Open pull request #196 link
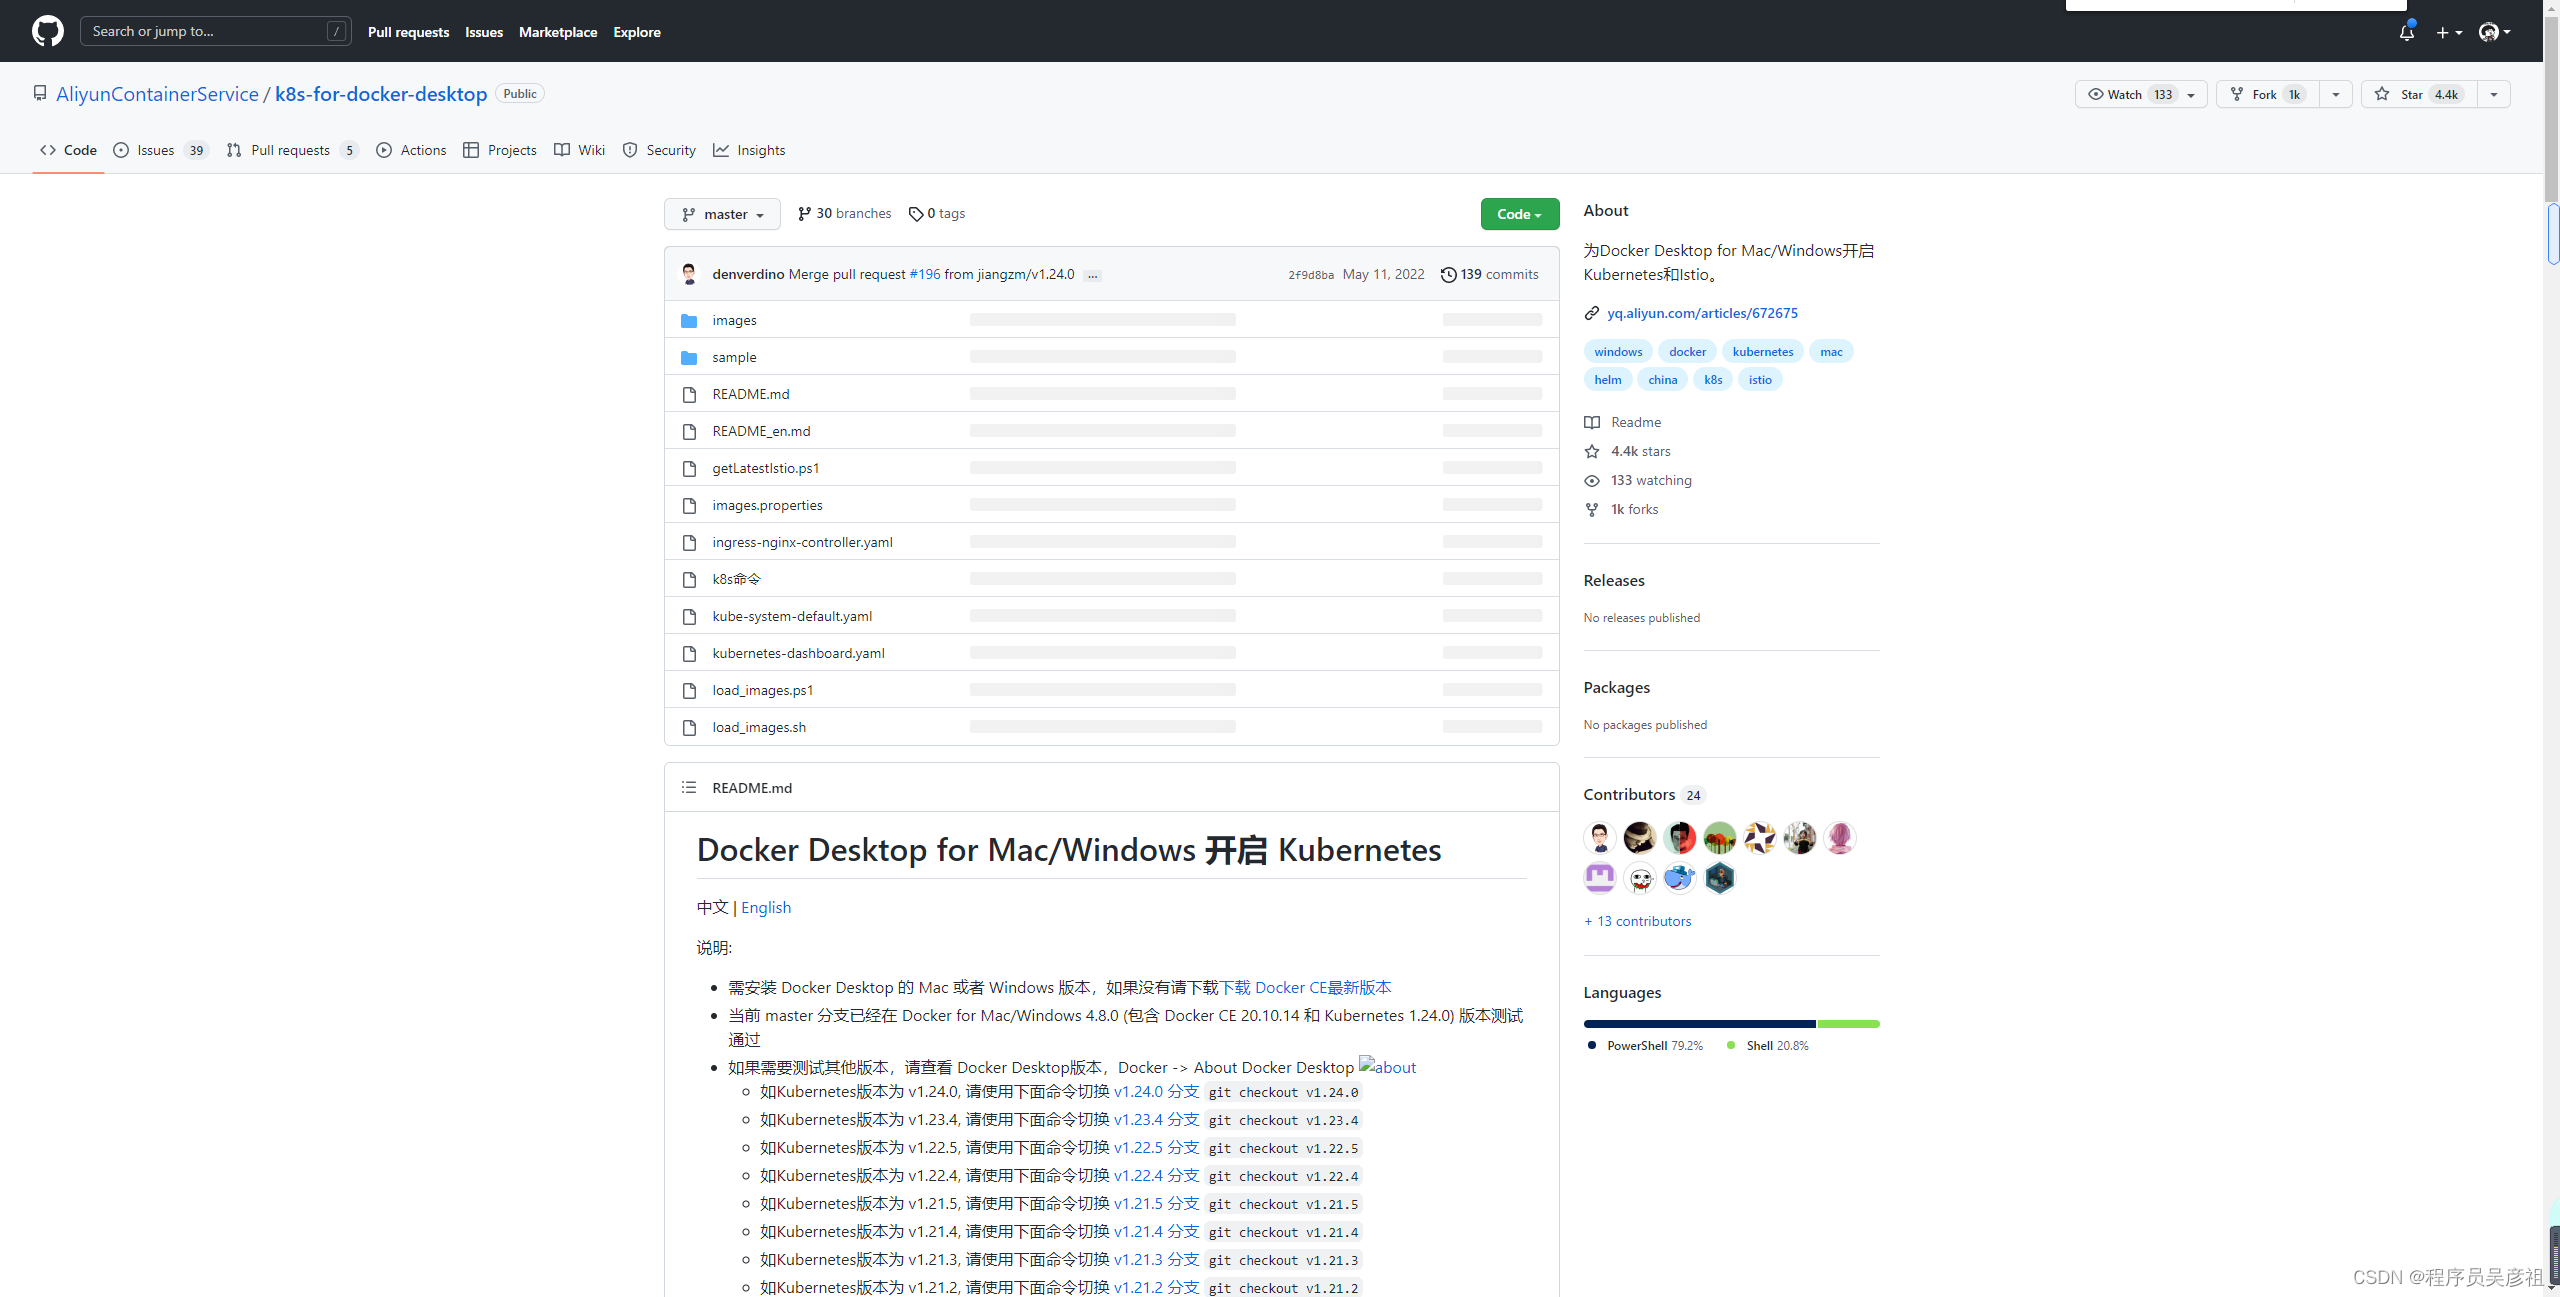Screen dimensions: 2560x1297 924,273
